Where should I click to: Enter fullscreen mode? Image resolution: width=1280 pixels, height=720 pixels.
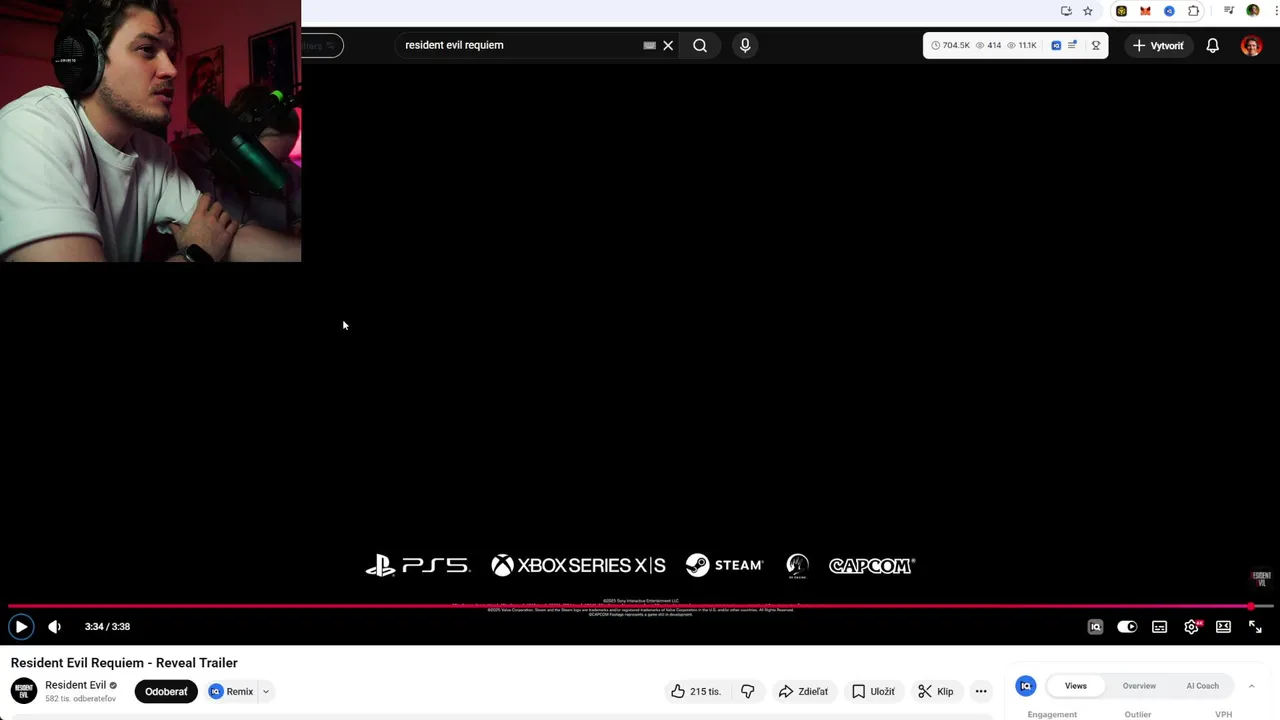click(1255, 627)
